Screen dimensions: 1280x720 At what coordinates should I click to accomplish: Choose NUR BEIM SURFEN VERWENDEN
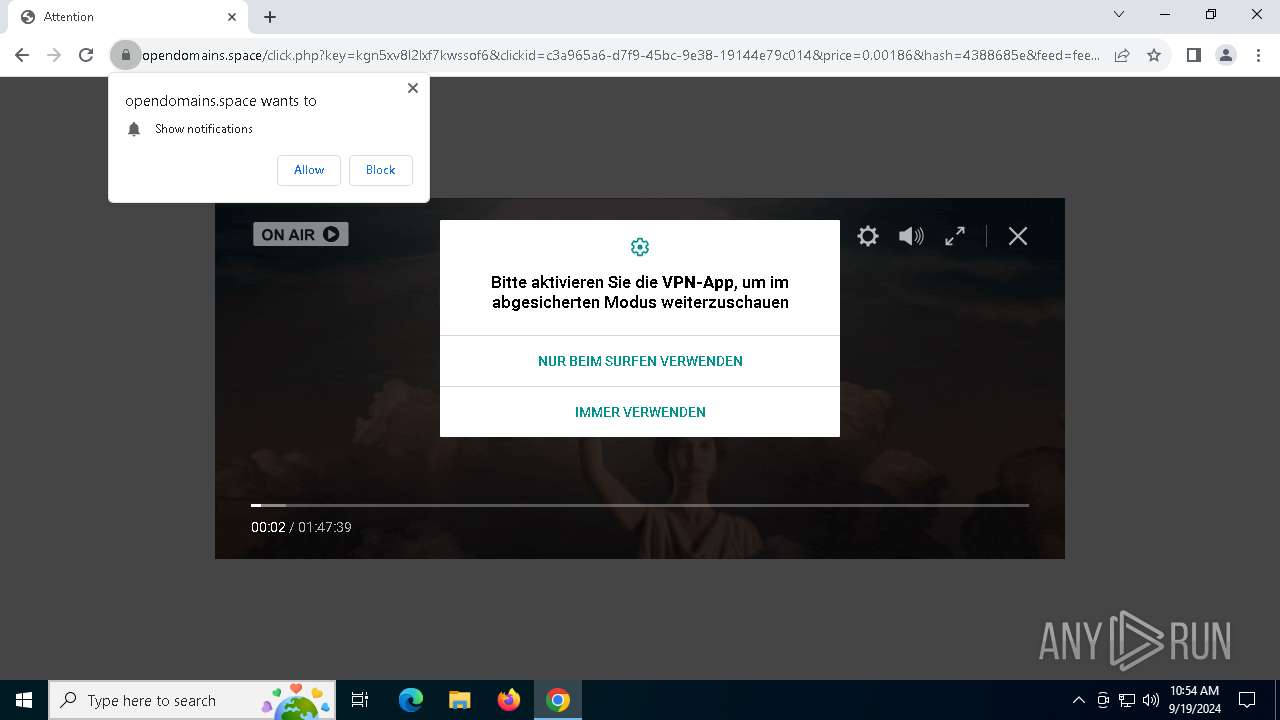coord(640,361)
